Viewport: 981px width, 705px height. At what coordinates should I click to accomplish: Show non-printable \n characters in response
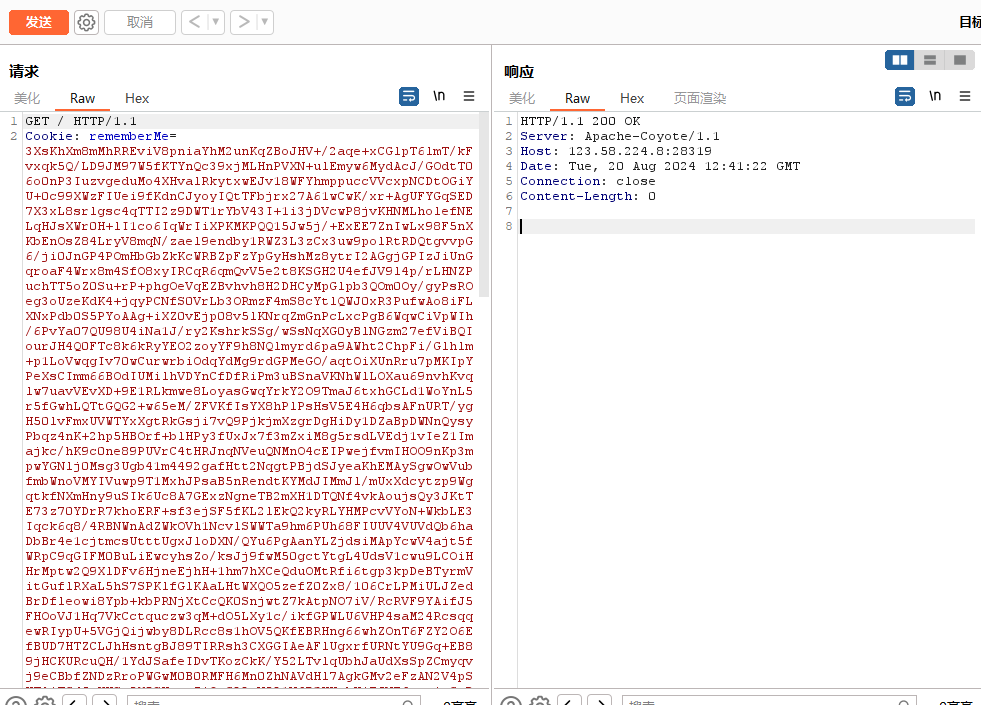coord(934,96)
